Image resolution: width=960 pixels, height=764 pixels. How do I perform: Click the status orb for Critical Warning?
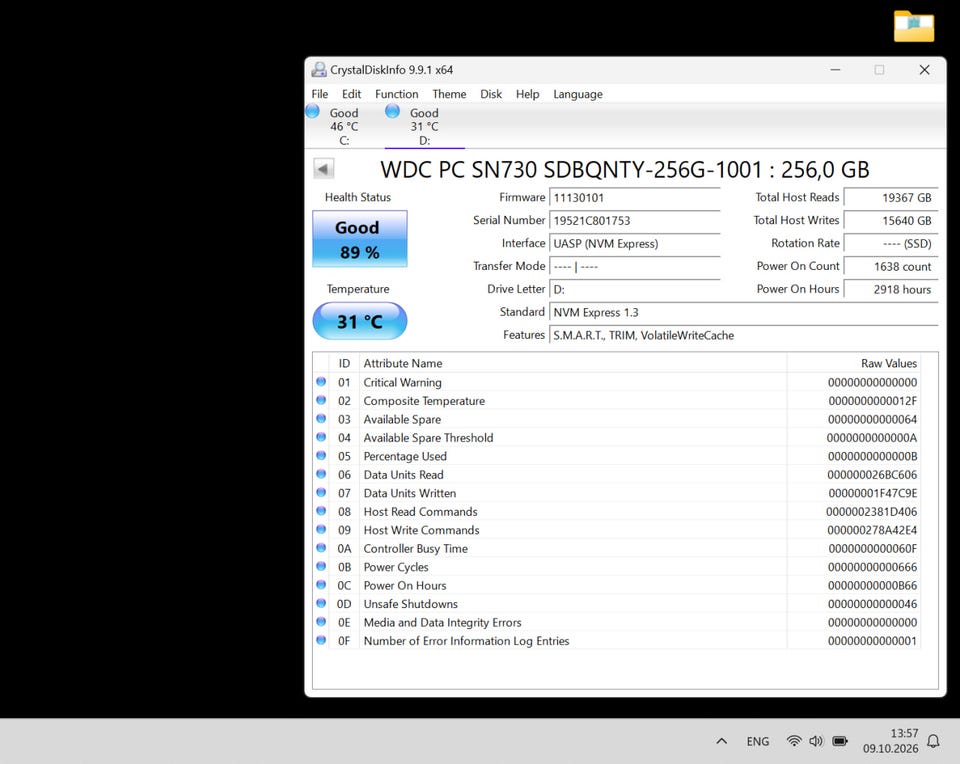[321, 382]
